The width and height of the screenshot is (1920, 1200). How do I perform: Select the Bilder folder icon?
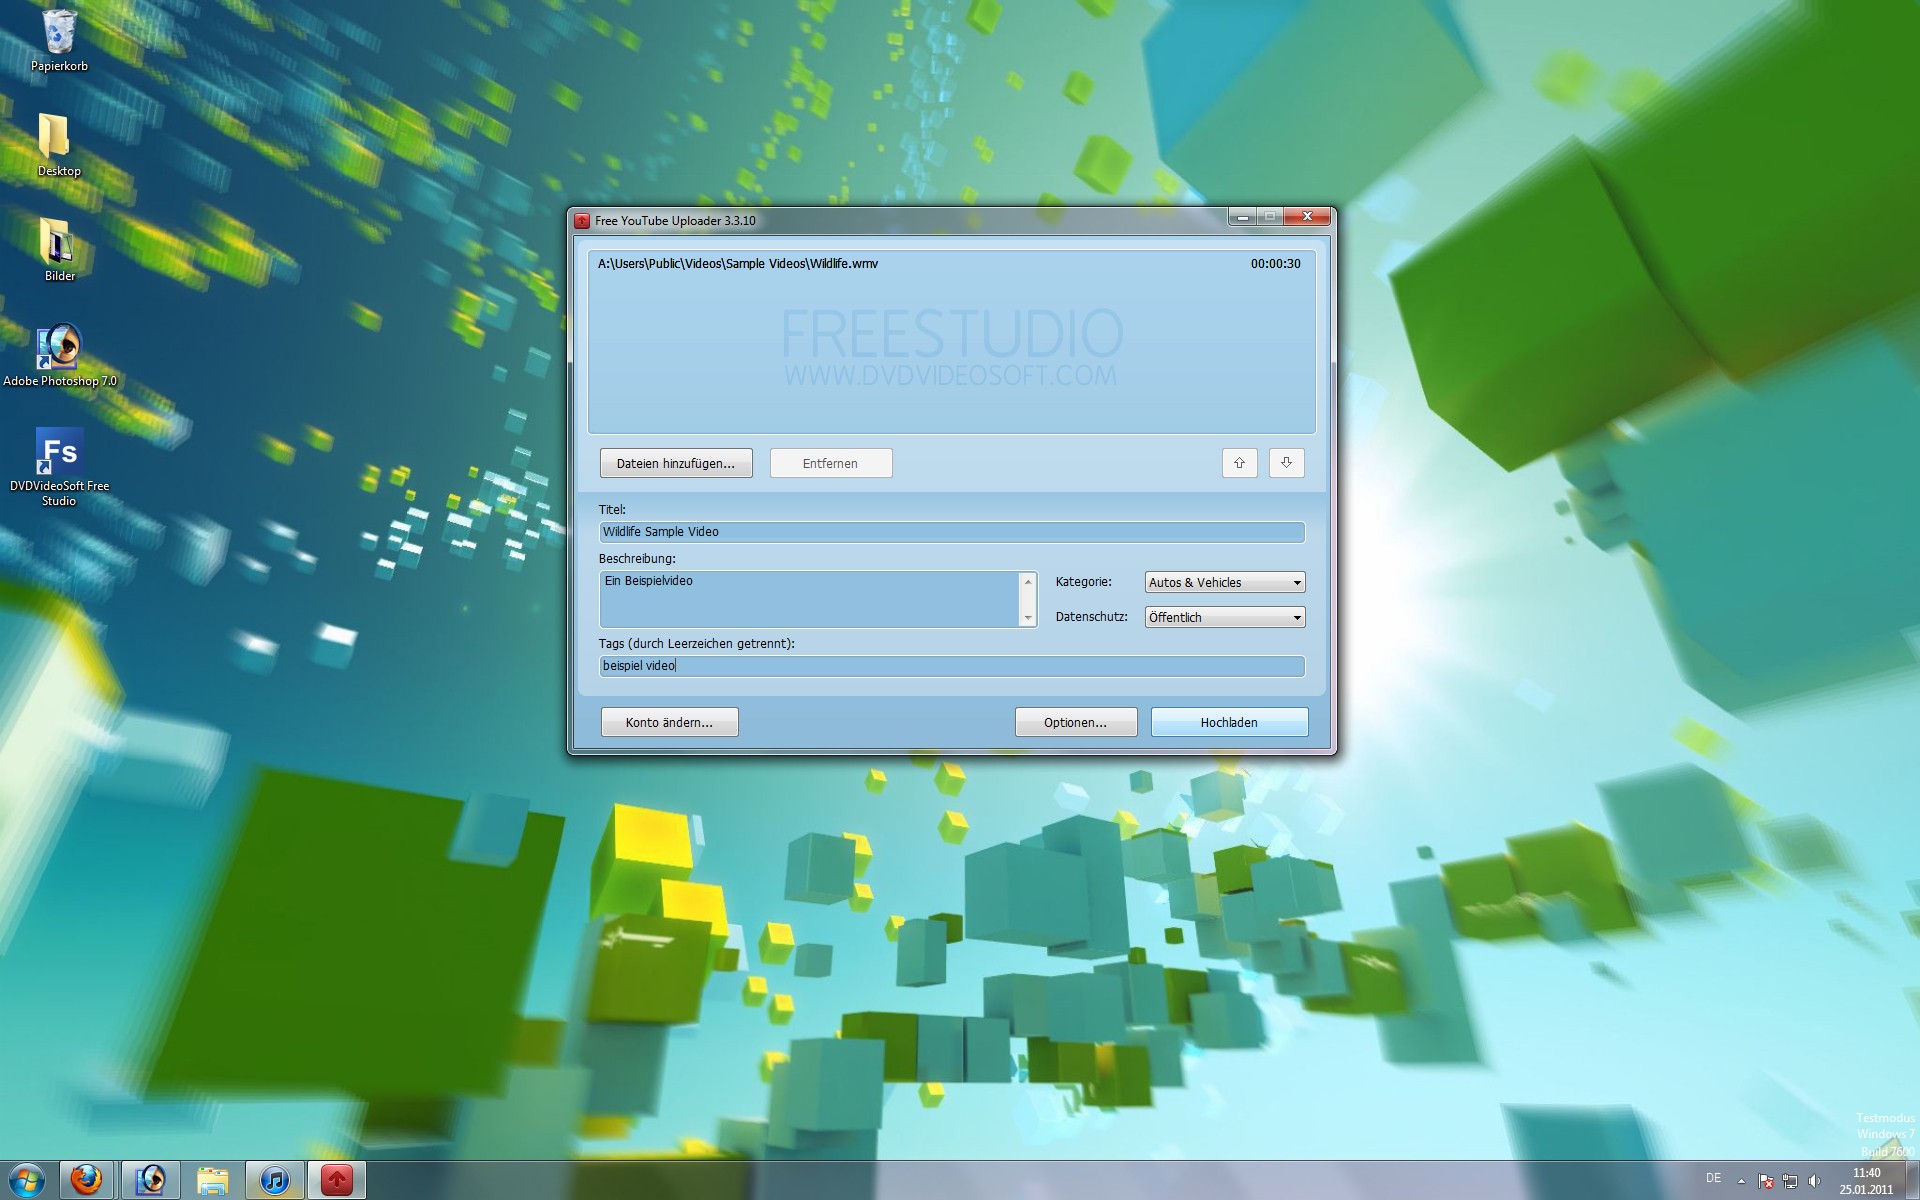(x=59, y=250)
